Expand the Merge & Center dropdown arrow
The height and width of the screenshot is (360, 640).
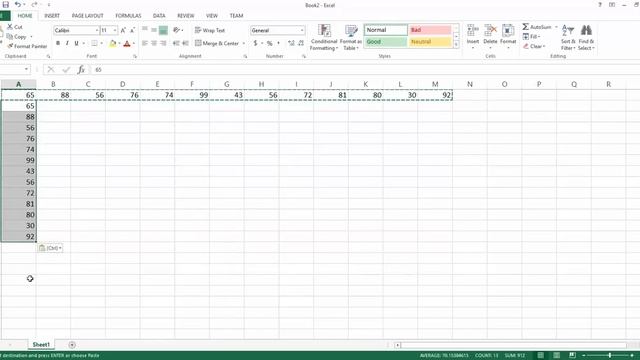(x=244, y=43)
